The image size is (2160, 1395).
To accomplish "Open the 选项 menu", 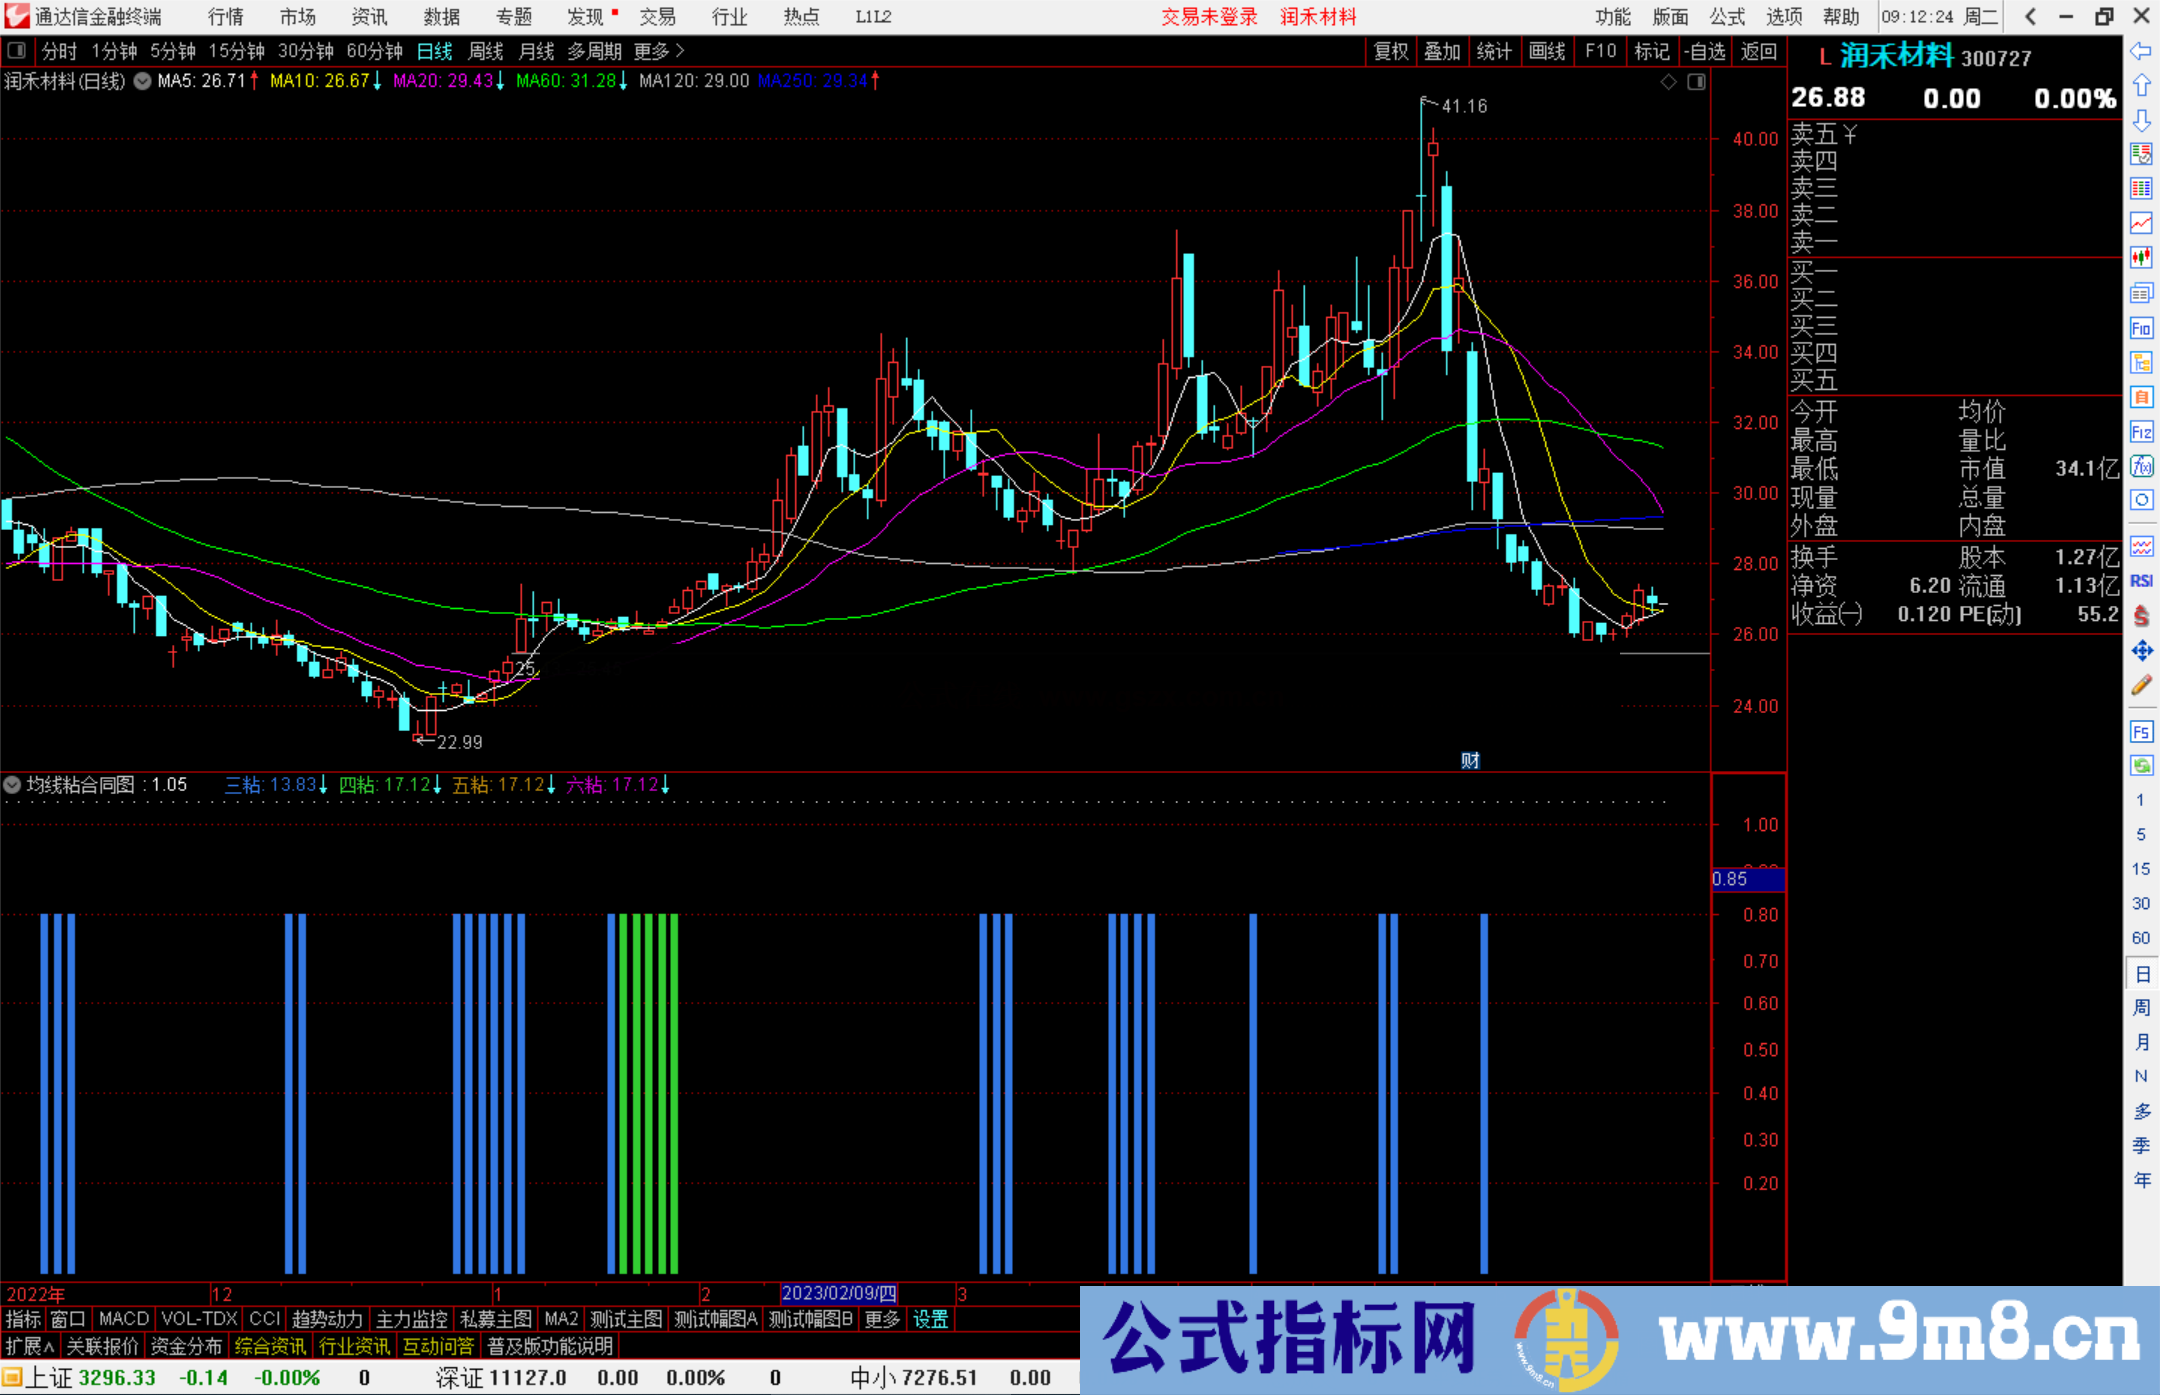I will 1784,17.
